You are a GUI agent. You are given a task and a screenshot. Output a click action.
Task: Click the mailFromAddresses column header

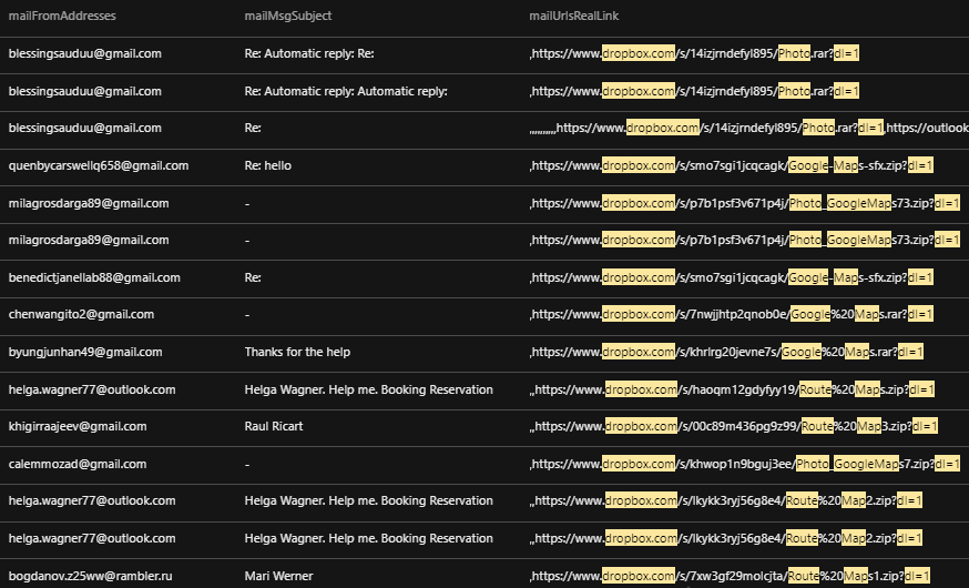pyautogui.click(x=62, y=16)
